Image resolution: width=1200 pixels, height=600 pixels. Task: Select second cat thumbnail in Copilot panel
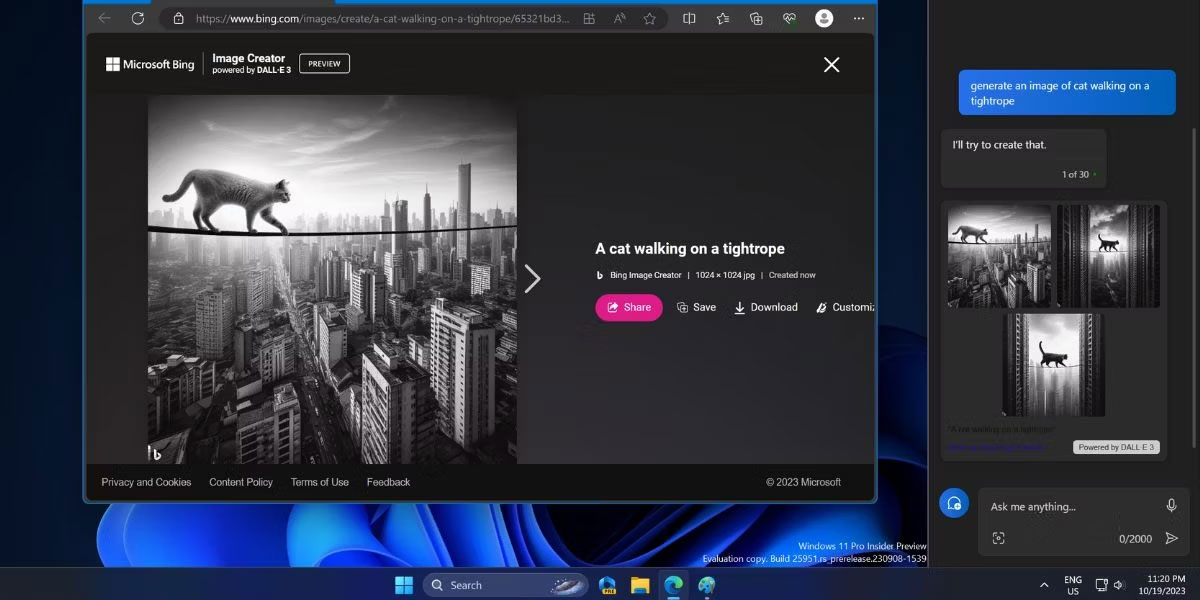point(1108,256)
